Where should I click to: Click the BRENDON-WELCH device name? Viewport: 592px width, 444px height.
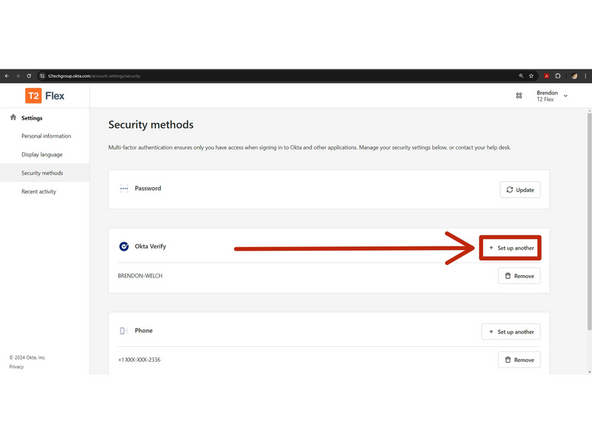pos(140,276)
